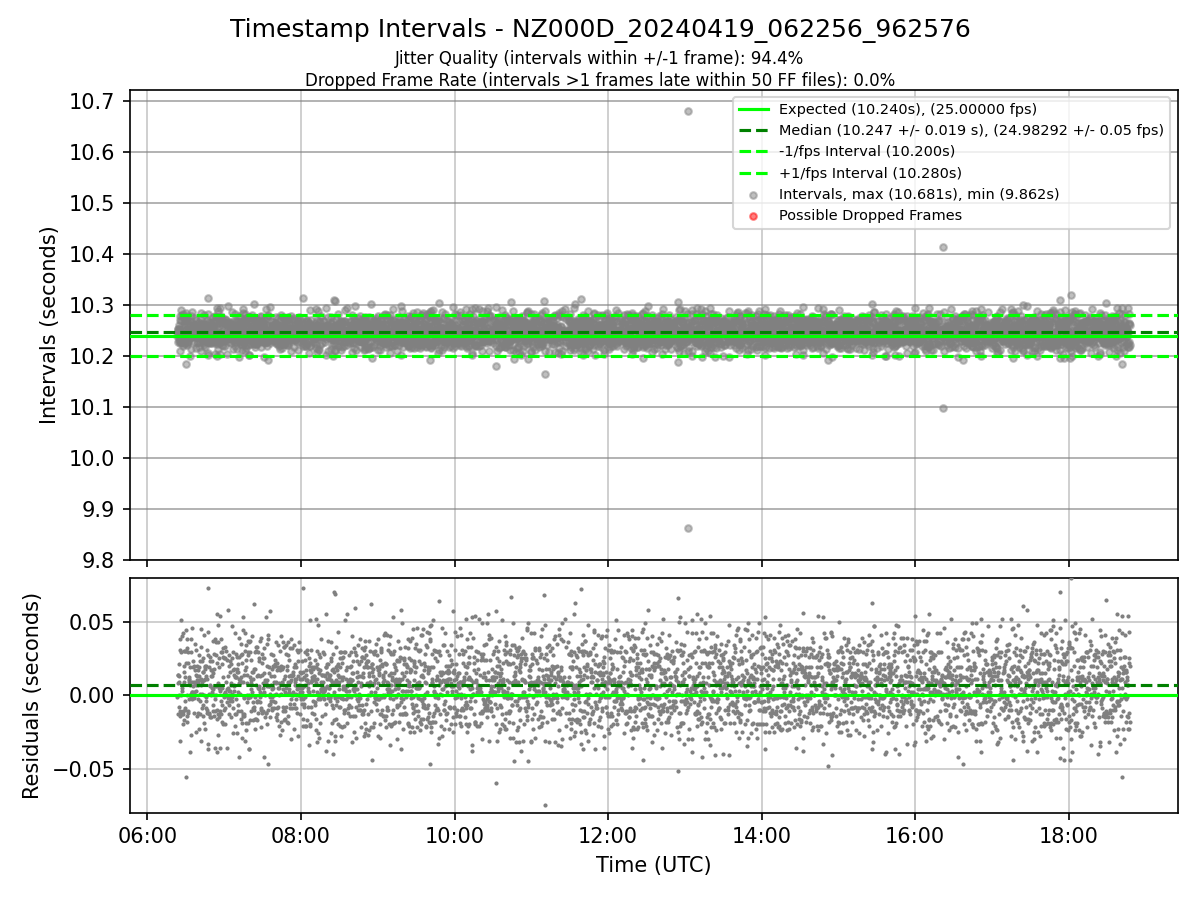
Task: Click the 'Expected (10.240s), (25.00000 fps)' legend entry
Action: [x=907, y=109]
